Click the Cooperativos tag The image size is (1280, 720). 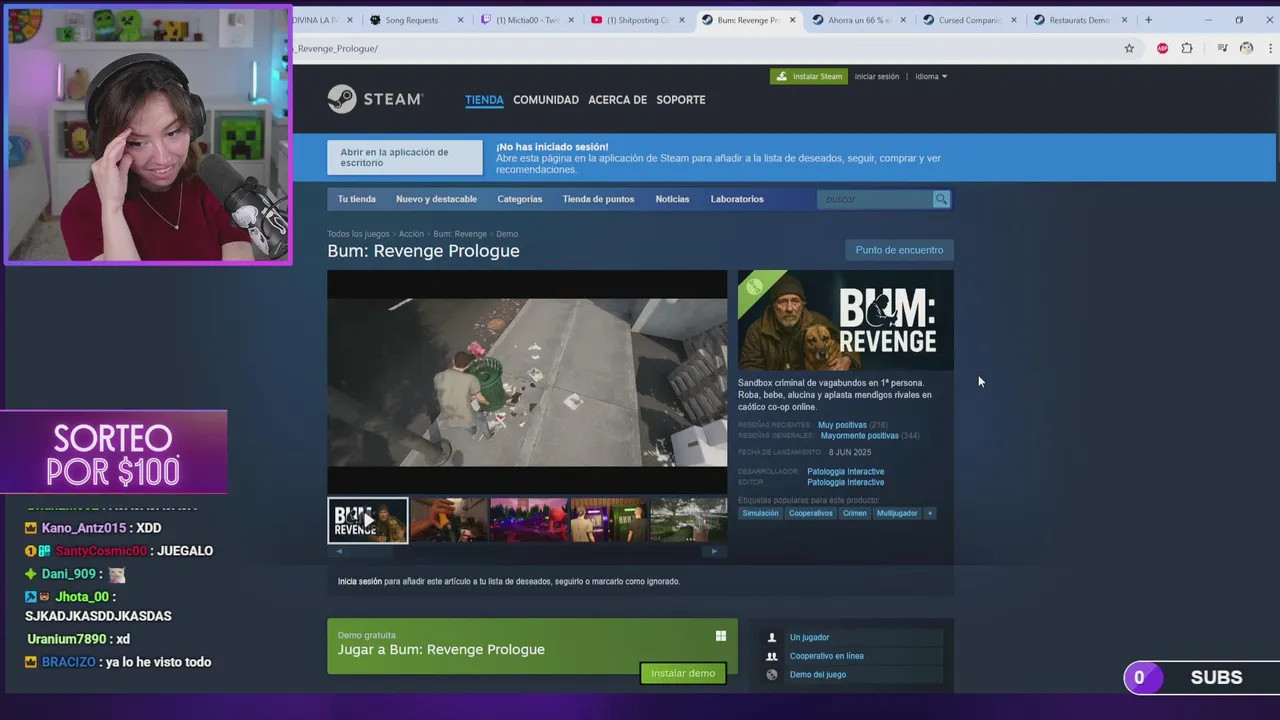point(810,513)
